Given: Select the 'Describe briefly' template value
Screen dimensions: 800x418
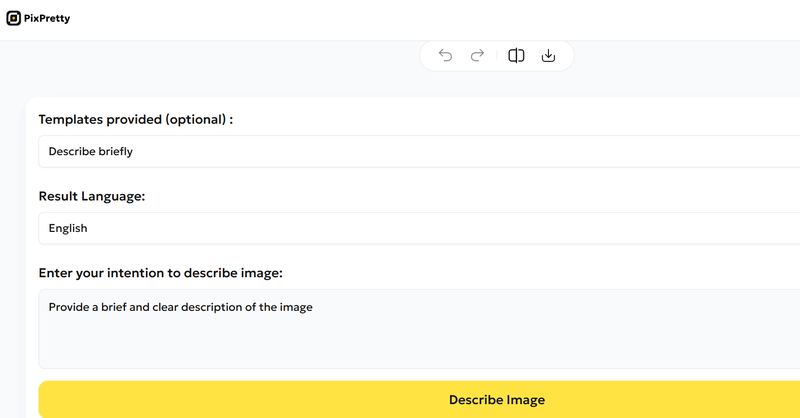Looking at the screenshot, I should tap(91, 152).
